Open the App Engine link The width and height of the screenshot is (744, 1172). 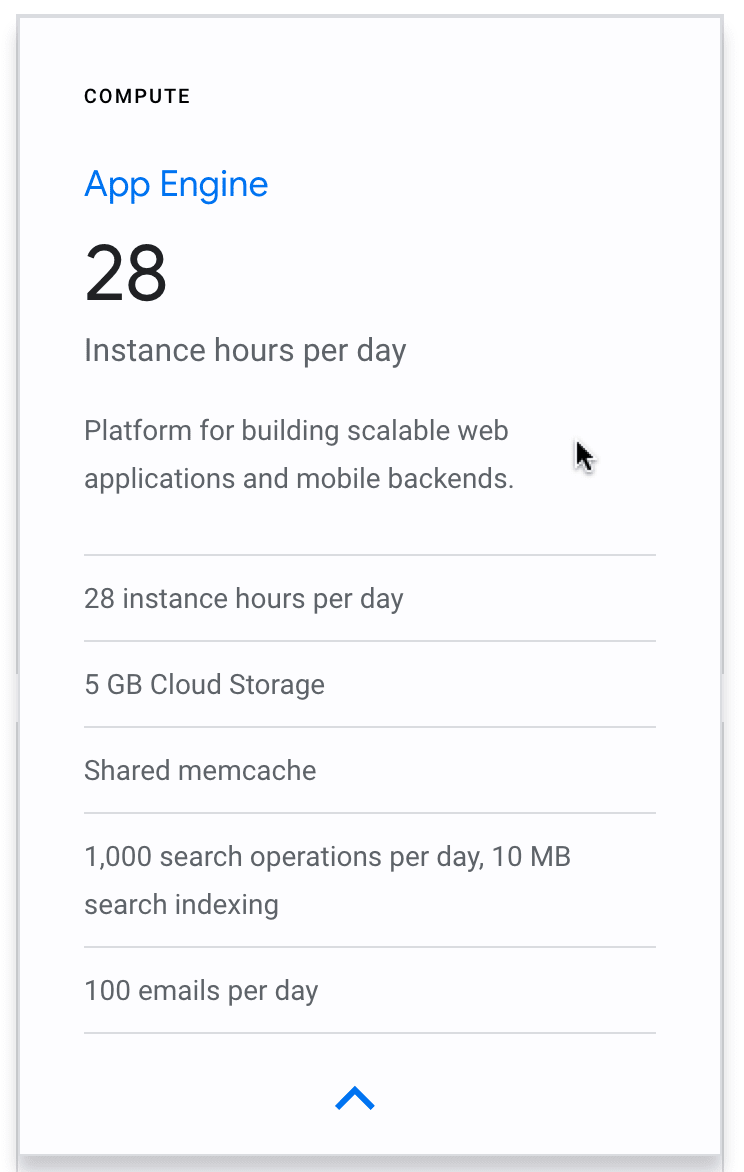pyautogui.click(x=176, y=185)
